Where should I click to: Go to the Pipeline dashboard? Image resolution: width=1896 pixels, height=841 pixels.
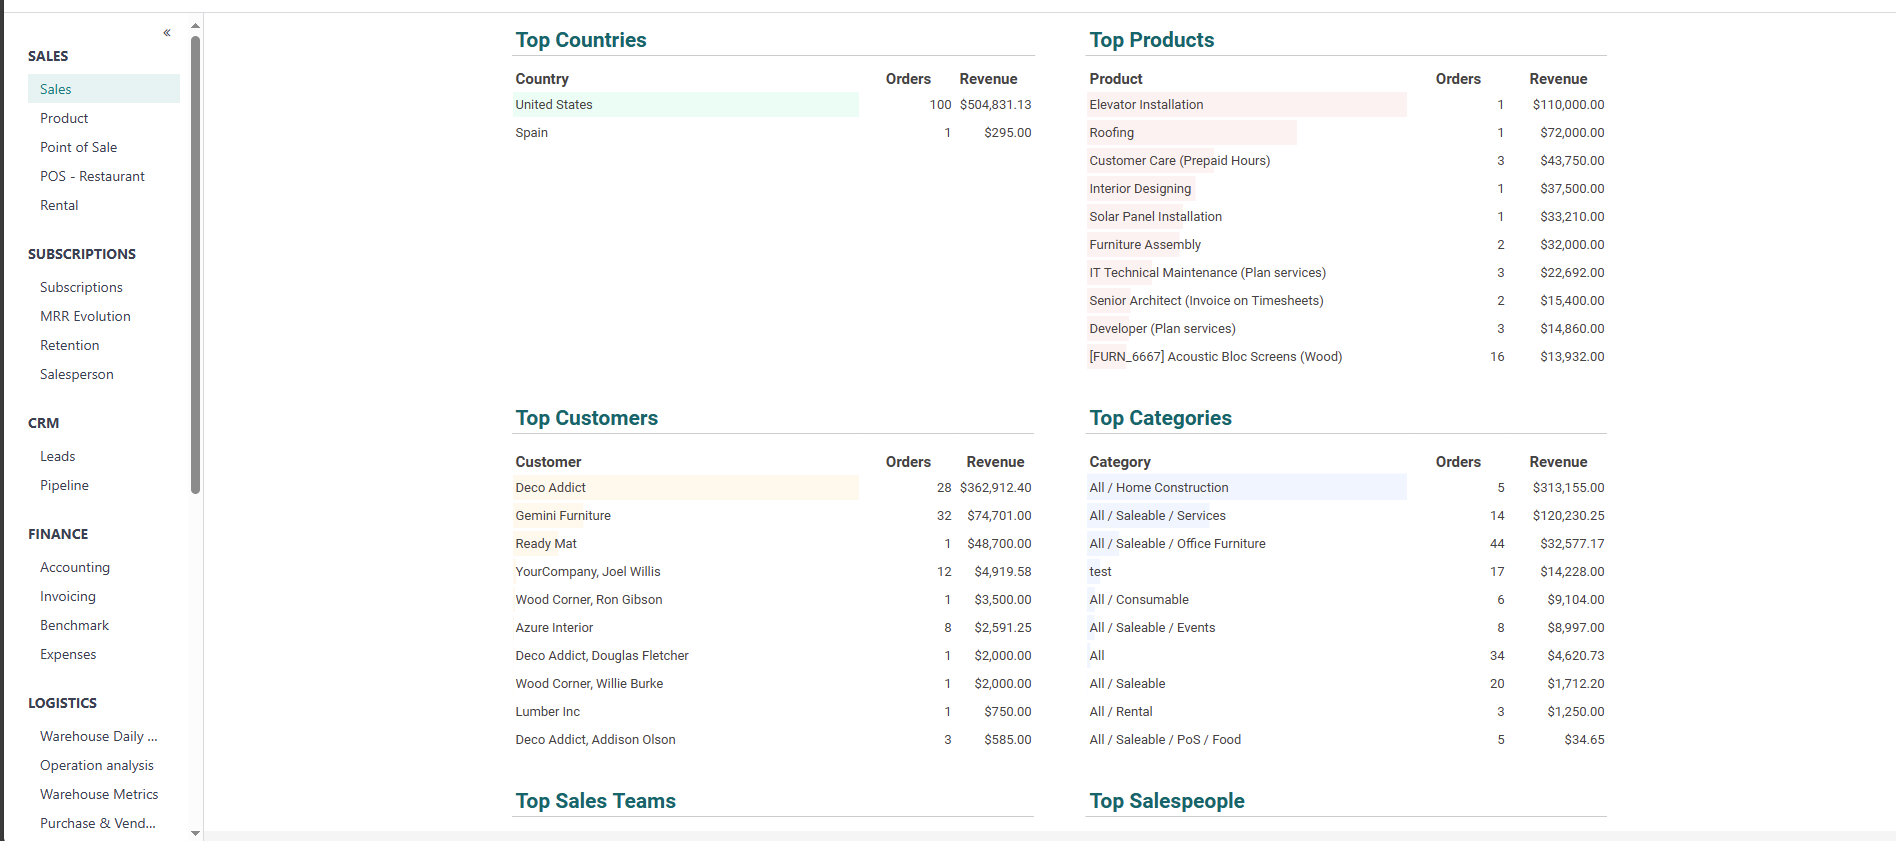(64, 485)
